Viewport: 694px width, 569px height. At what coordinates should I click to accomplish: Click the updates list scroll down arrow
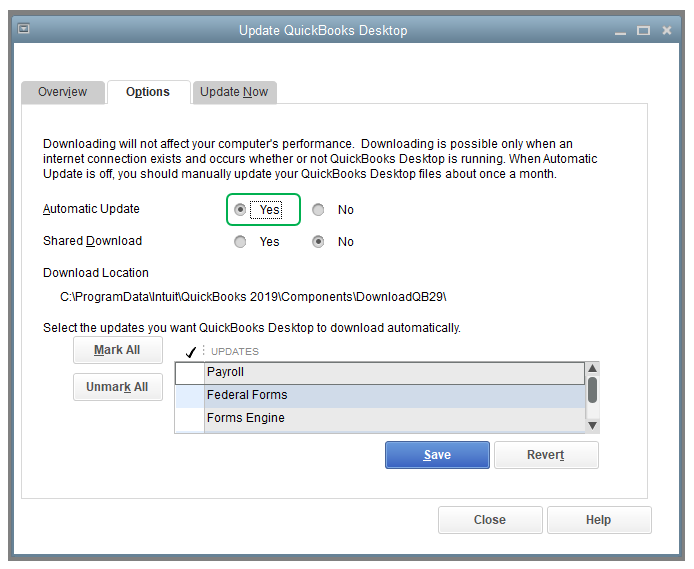click(x=593, y=425)
